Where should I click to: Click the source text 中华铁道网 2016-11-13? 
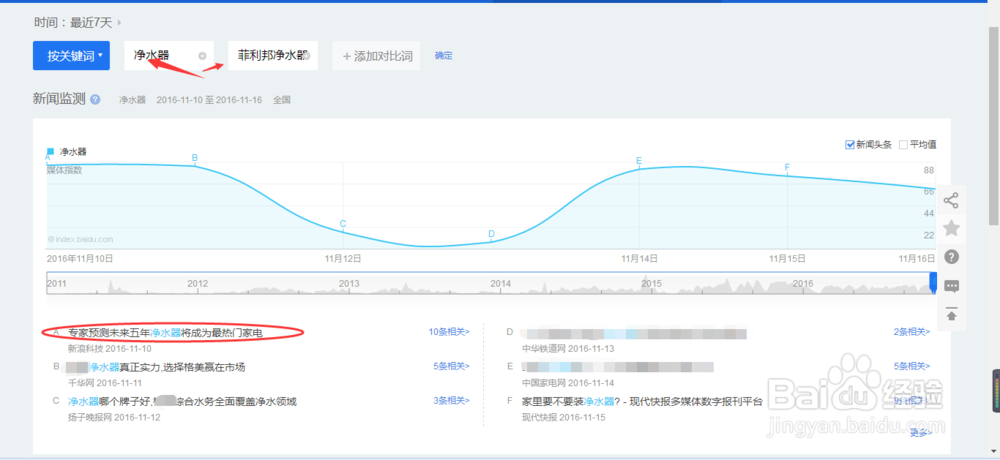(x=568, y=348)
